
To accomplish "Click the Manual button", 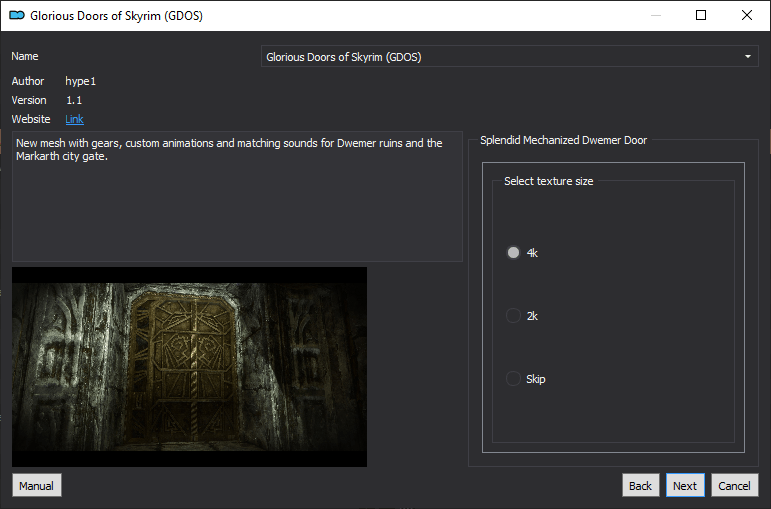I will pos(37,485).
